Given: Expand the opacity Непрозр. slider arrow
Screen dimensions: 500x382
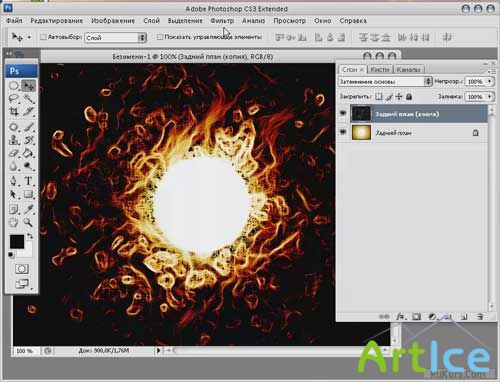Looking at the screenshot, I should (x=490, y=81).
